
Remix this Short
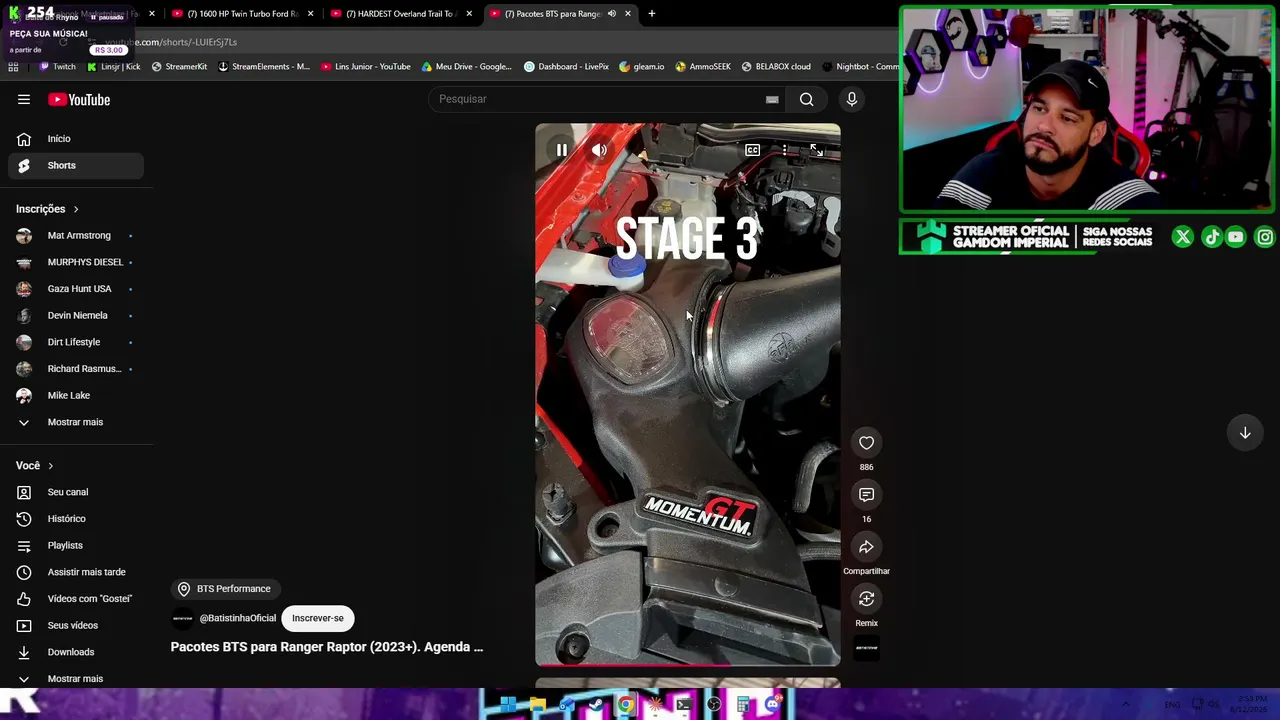tap(866, 599)
